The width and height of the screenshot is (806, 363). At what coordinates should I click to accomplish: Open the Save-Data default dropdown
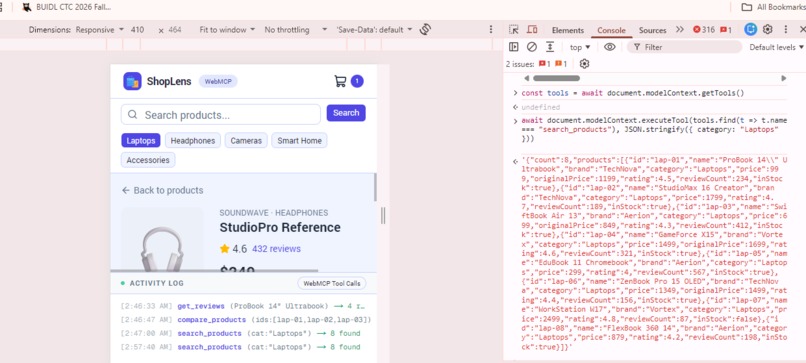click(x=374, y=30)
